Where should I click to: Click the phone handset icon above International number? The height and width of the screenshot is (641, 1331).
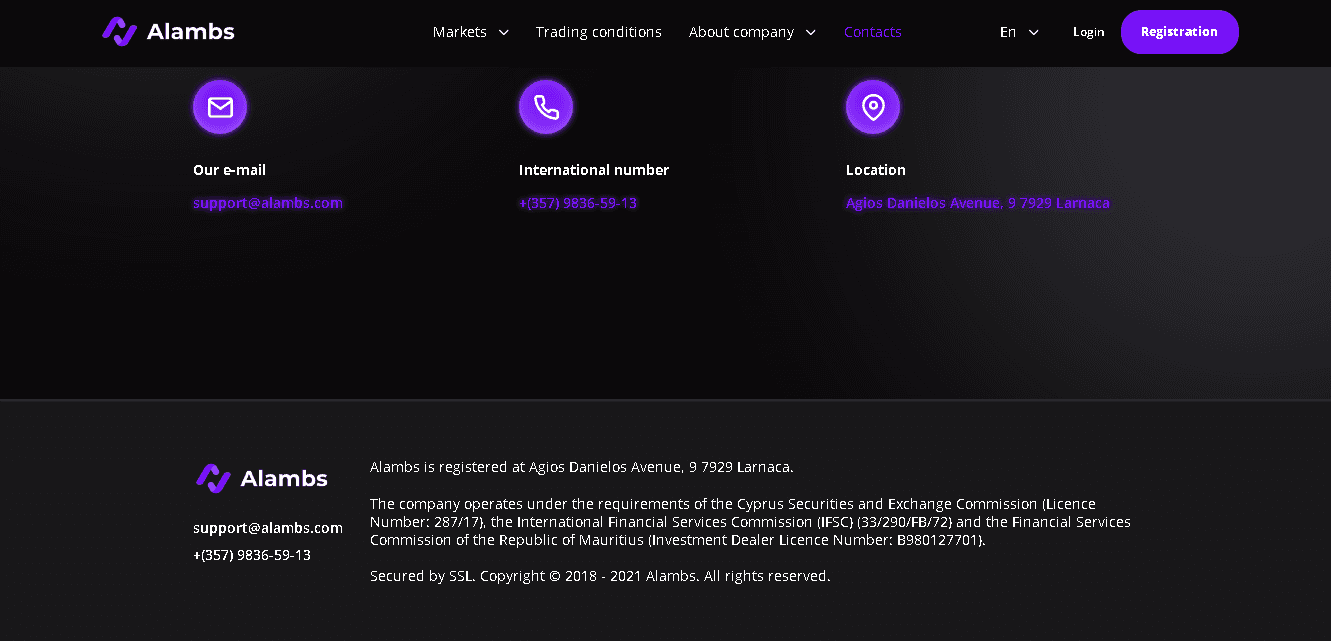tap(546, 106)
